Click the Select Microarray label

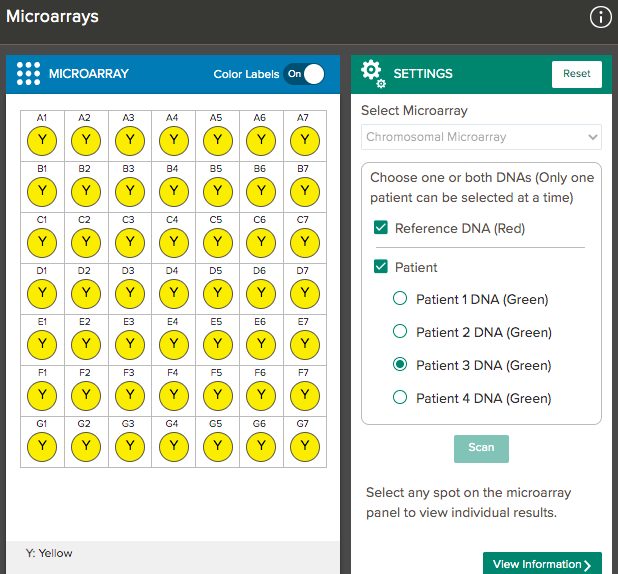coord(414,111)
